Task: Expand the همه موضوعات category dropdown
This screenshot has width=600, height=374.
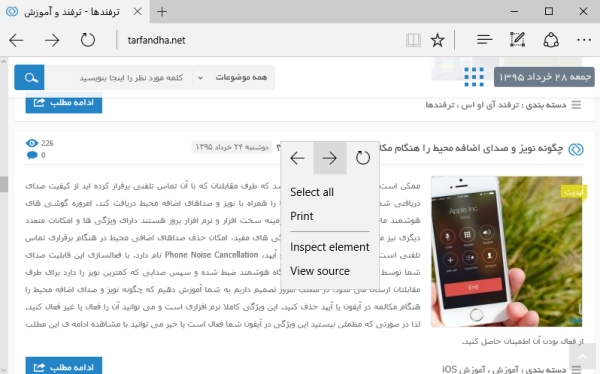Action: (x=233, y=77)
